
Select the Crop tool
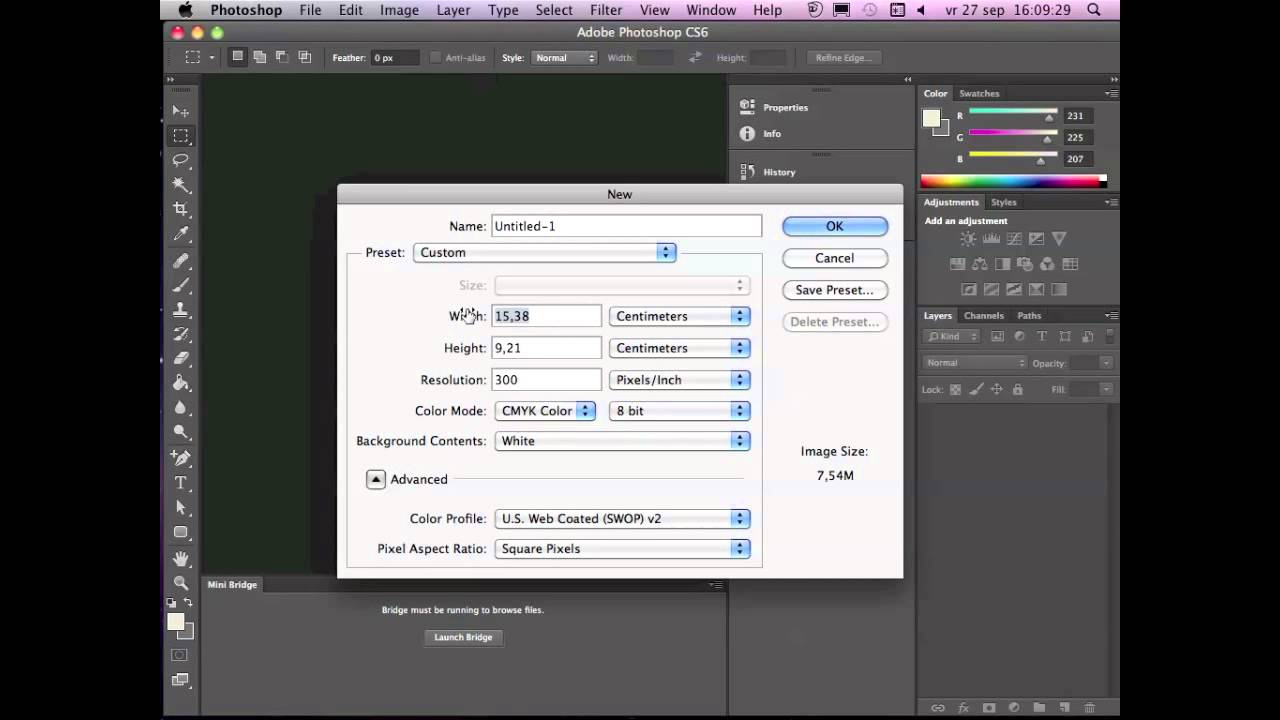[x=181, y=209]
